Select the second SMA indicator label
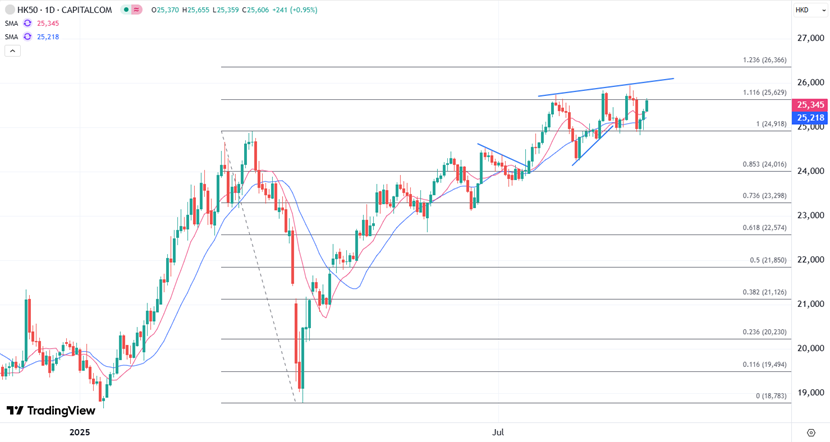Image resolution: width=830 pixels, height=442 pixels. pyautogui.click(x=11, y=37)
